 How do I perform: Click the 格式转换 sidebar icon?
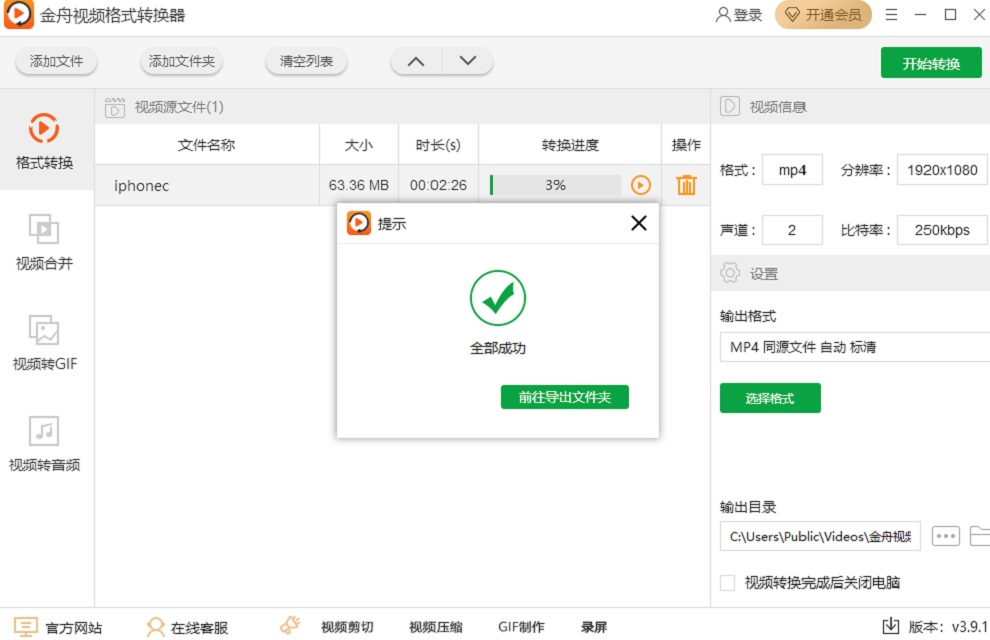pos(43,140)
